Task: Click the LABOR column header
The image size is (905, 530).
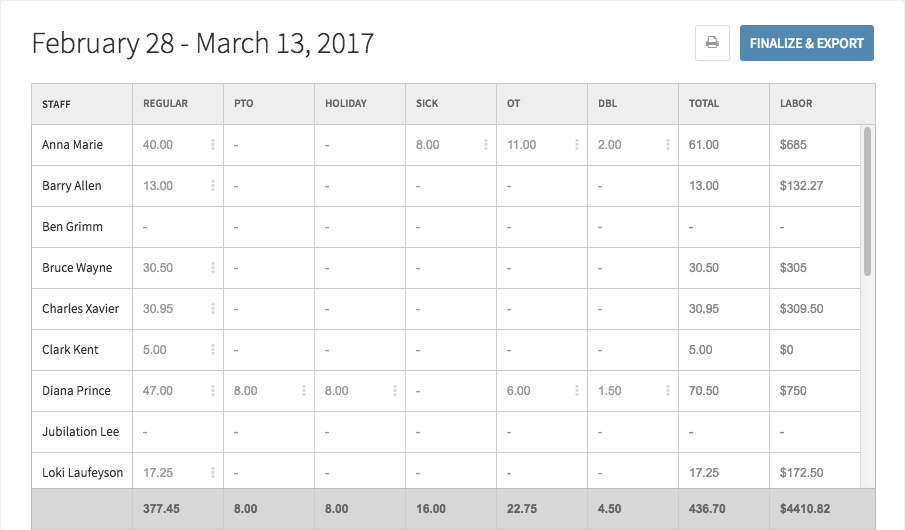Action: (796, 103)
